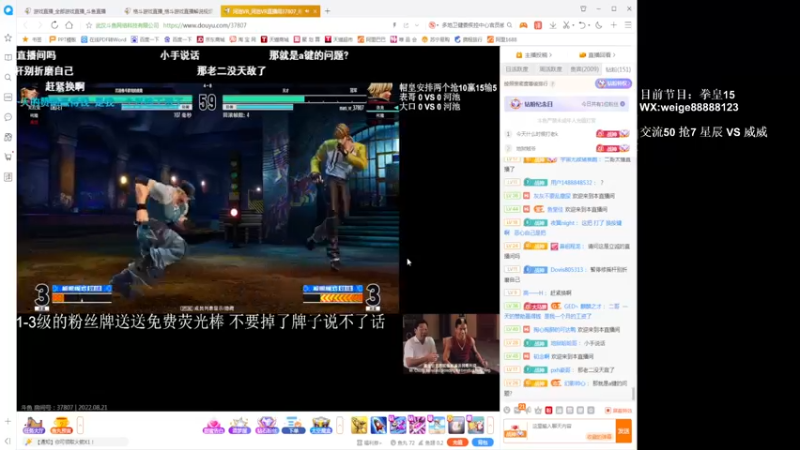The height and width of the screenshot is (450, 800).
Task: Collapse the browser sidebar arrow
Action: [x=8, y=441]
